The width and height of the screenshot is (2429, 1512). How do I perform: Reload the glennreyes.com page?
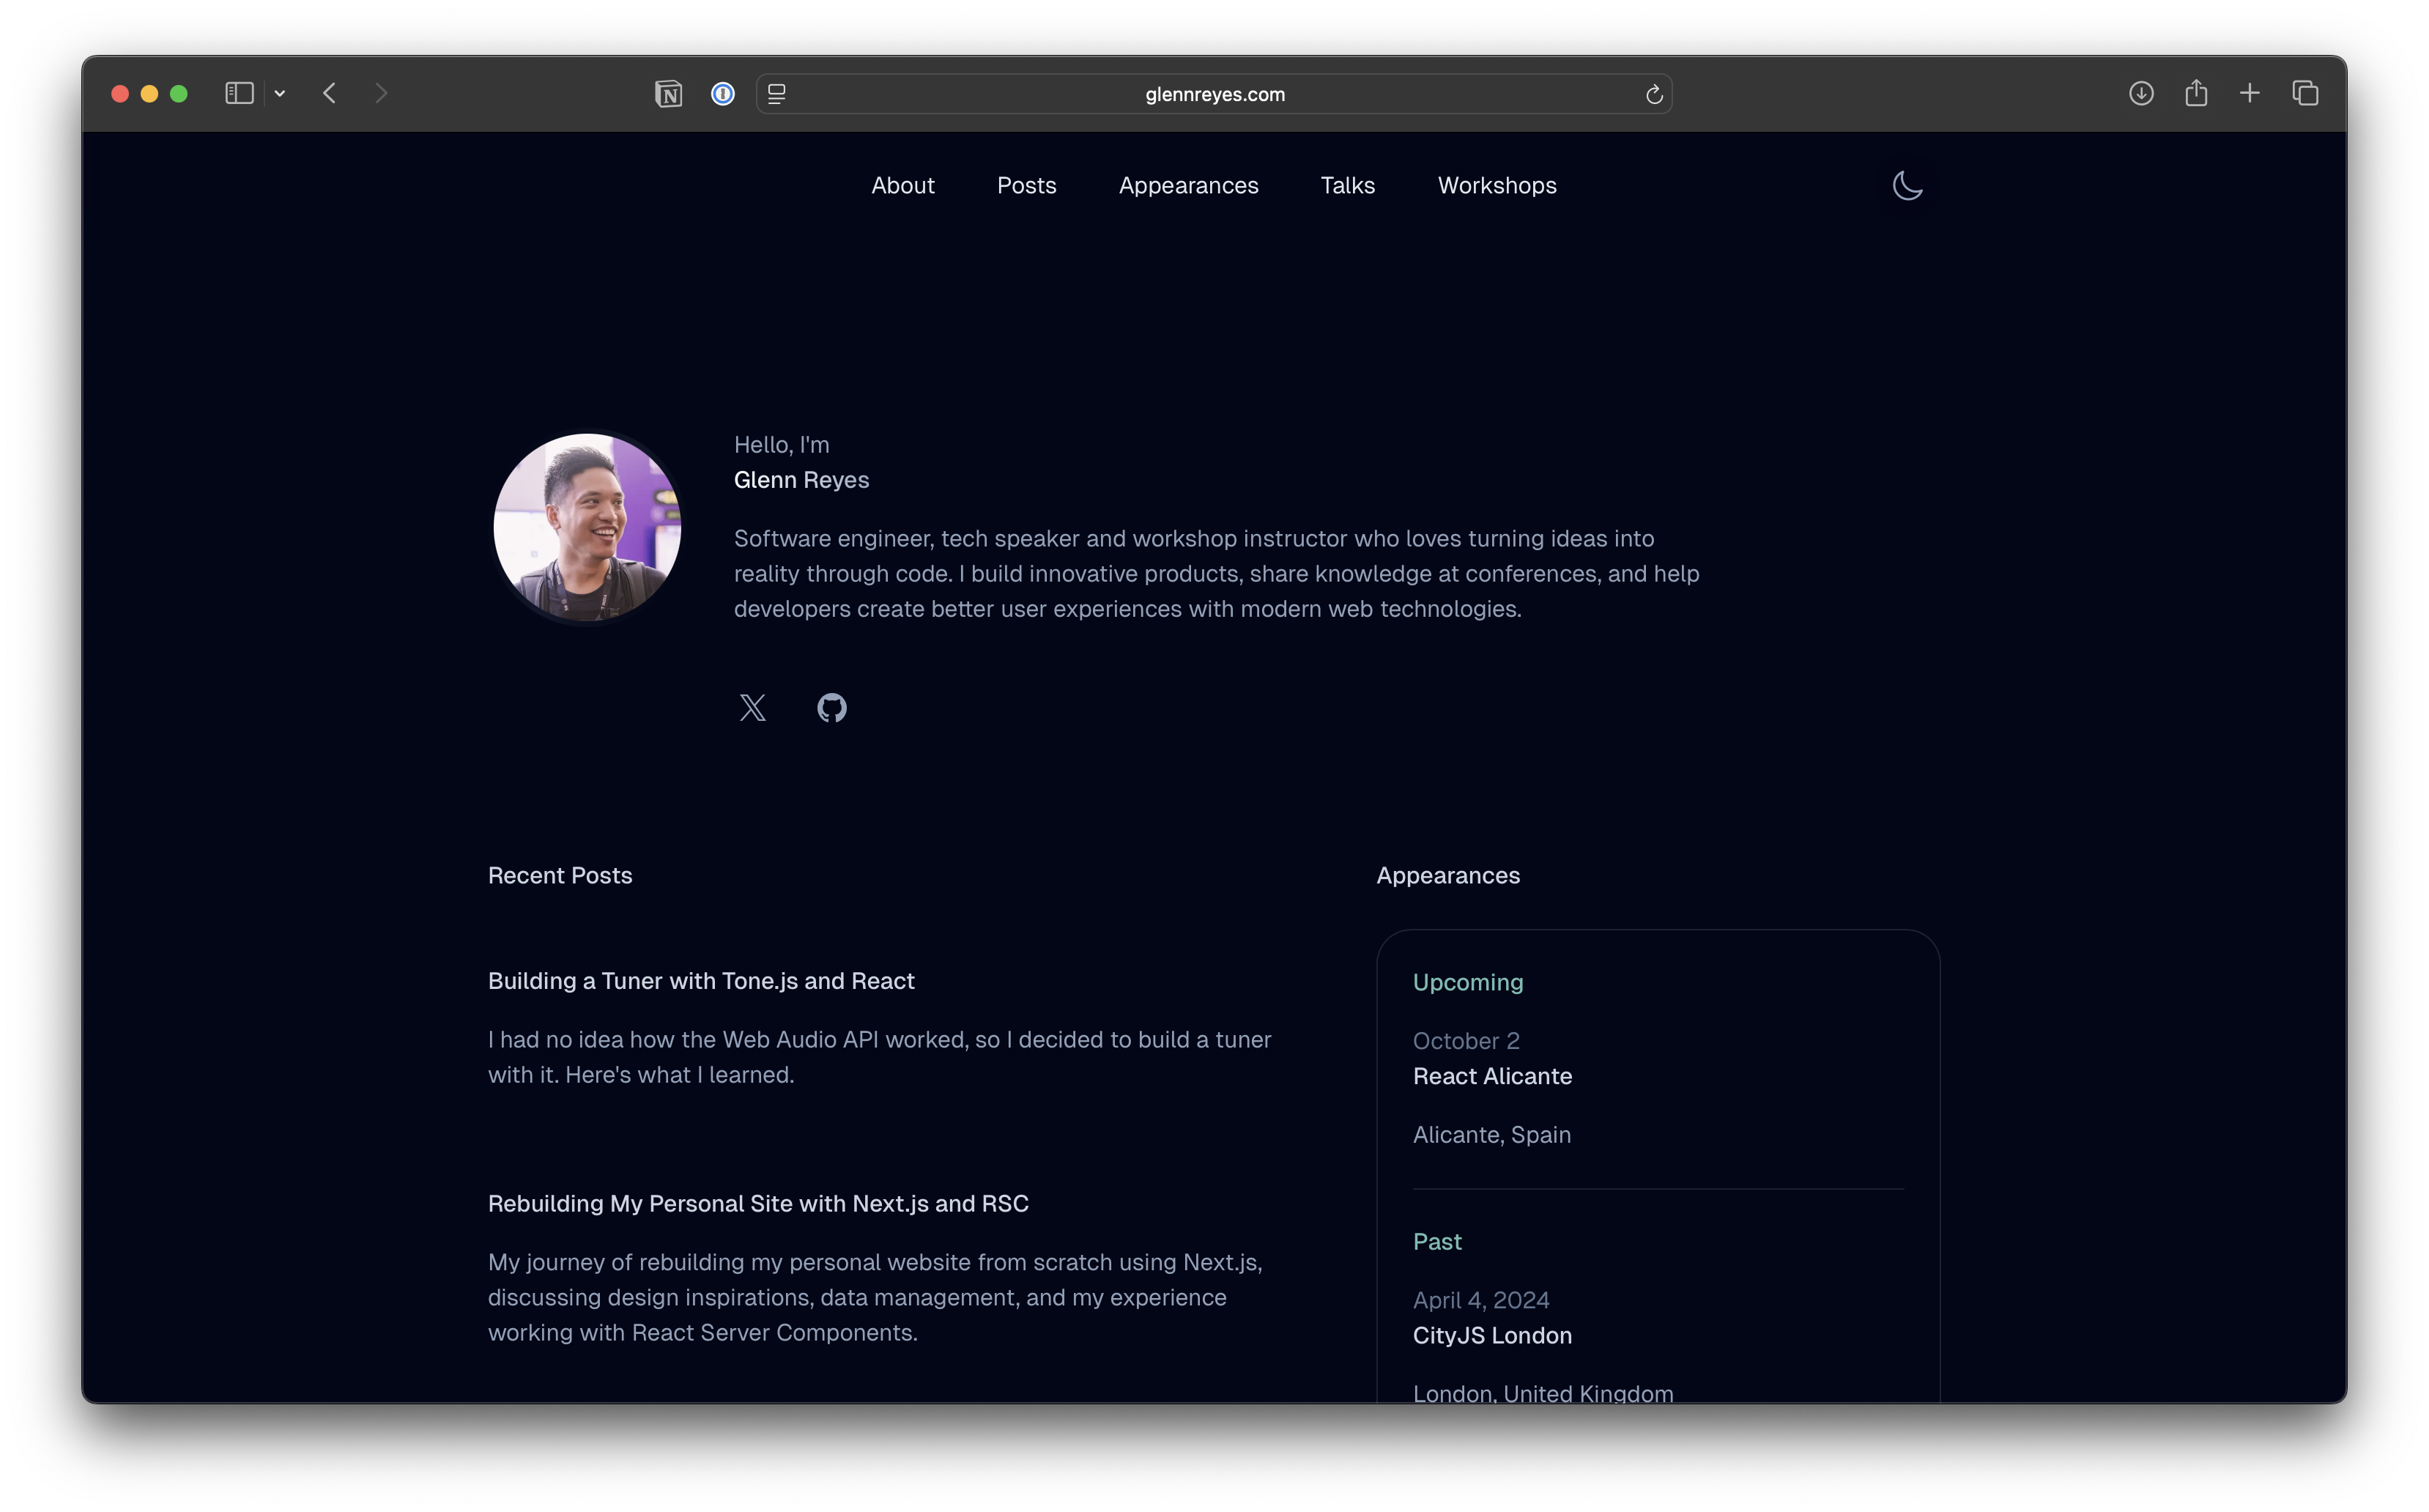(1653, 94)
